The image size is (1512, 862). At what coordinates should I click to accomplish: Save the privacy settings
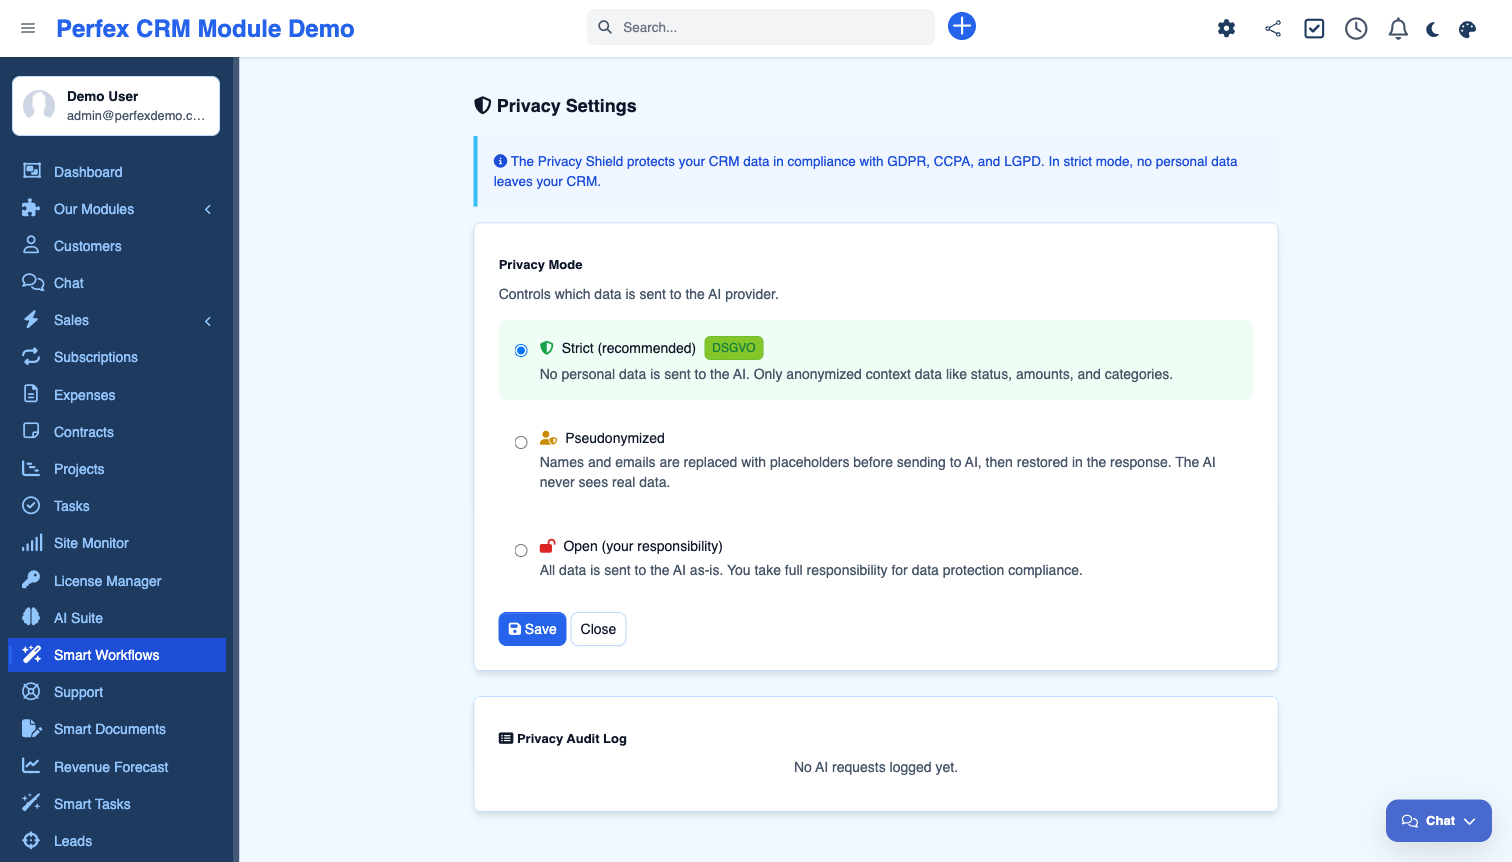(532, 629)
